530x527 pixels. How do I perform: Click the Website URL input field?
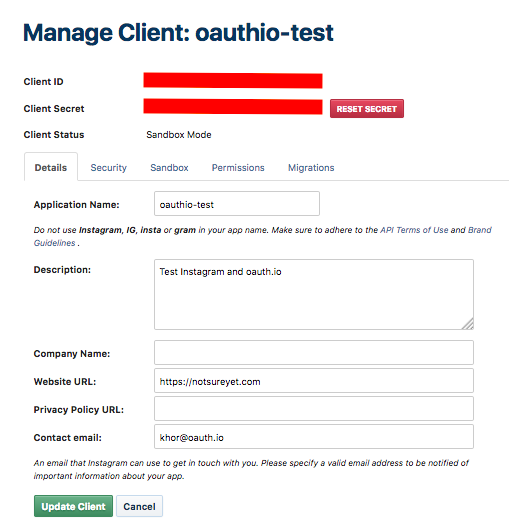coord(314,381)
